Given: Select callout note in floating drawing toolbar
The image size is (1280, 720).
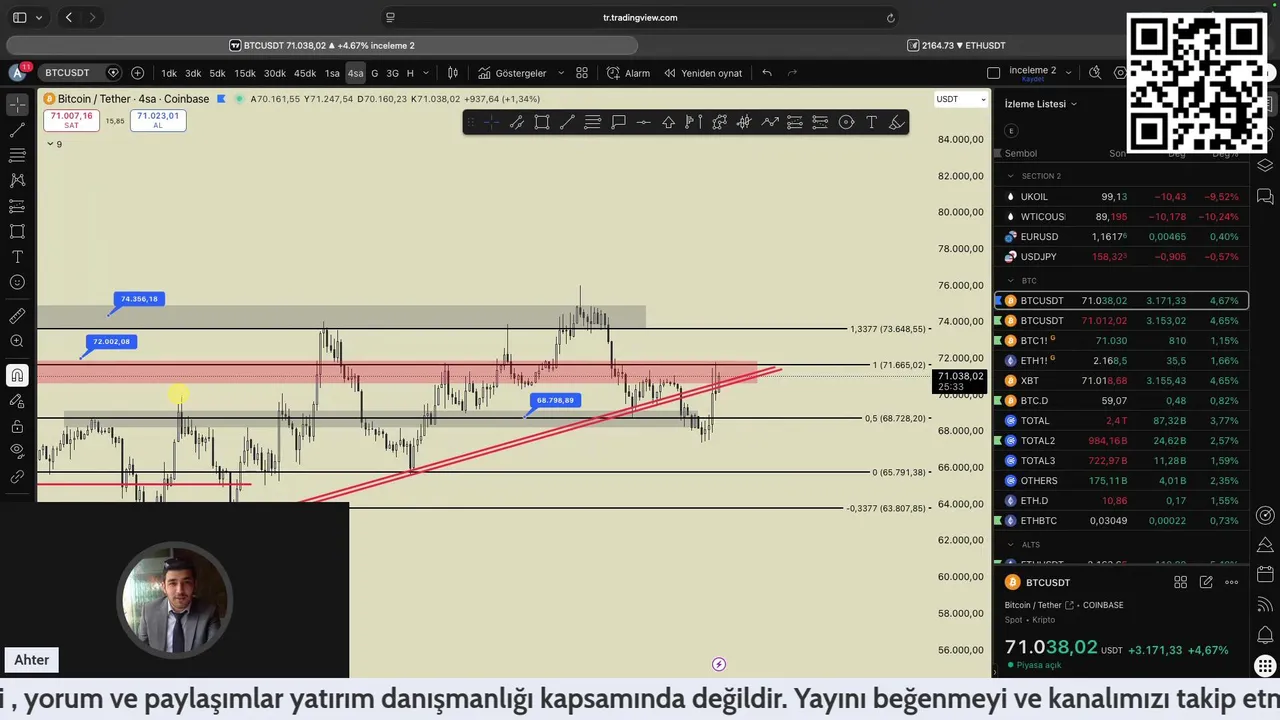Looking at the screenshot, I should pyautogui.click(x=618, y=122).
